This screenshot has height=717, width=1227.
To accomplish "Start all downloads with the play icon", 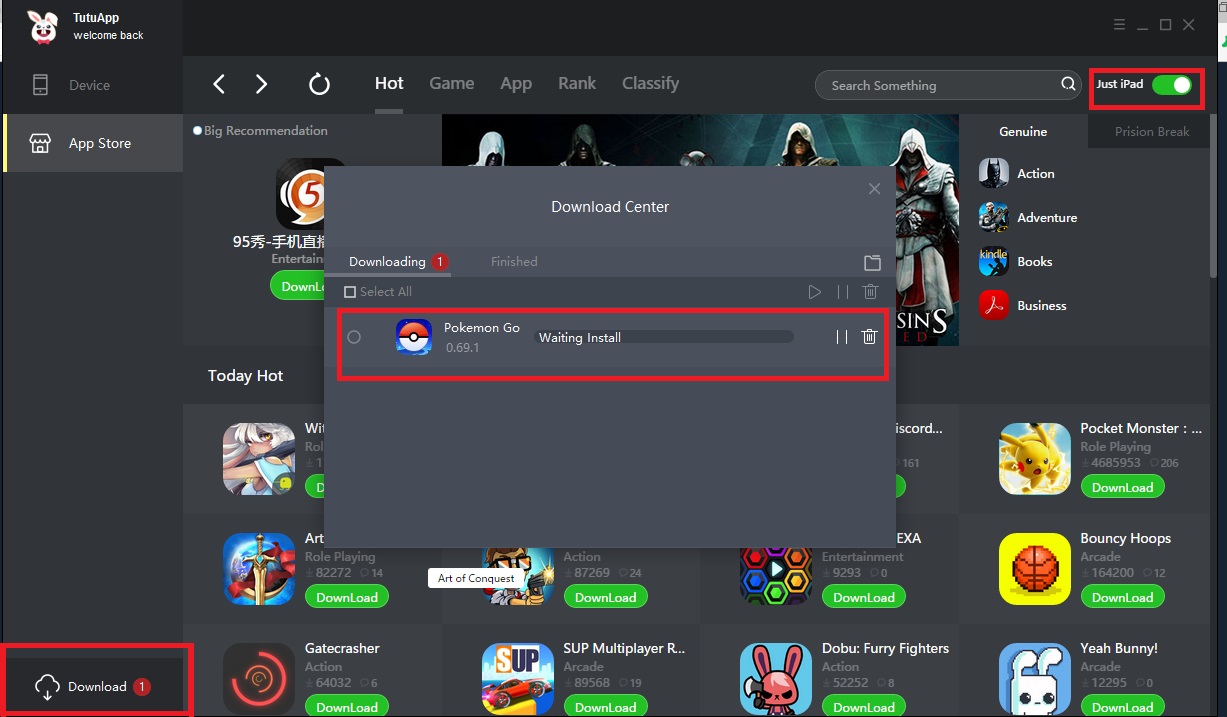I will (815, 292).
